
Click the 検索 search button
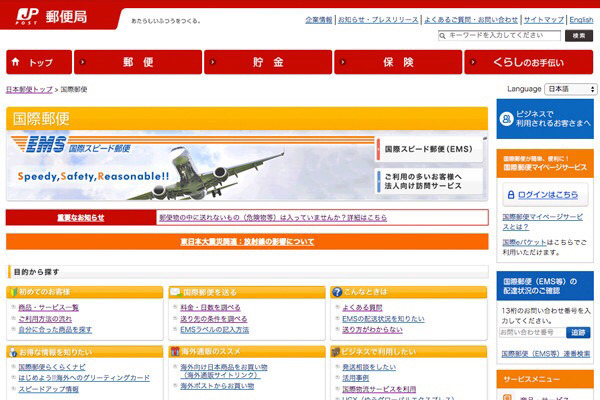(x=579, y=36)
